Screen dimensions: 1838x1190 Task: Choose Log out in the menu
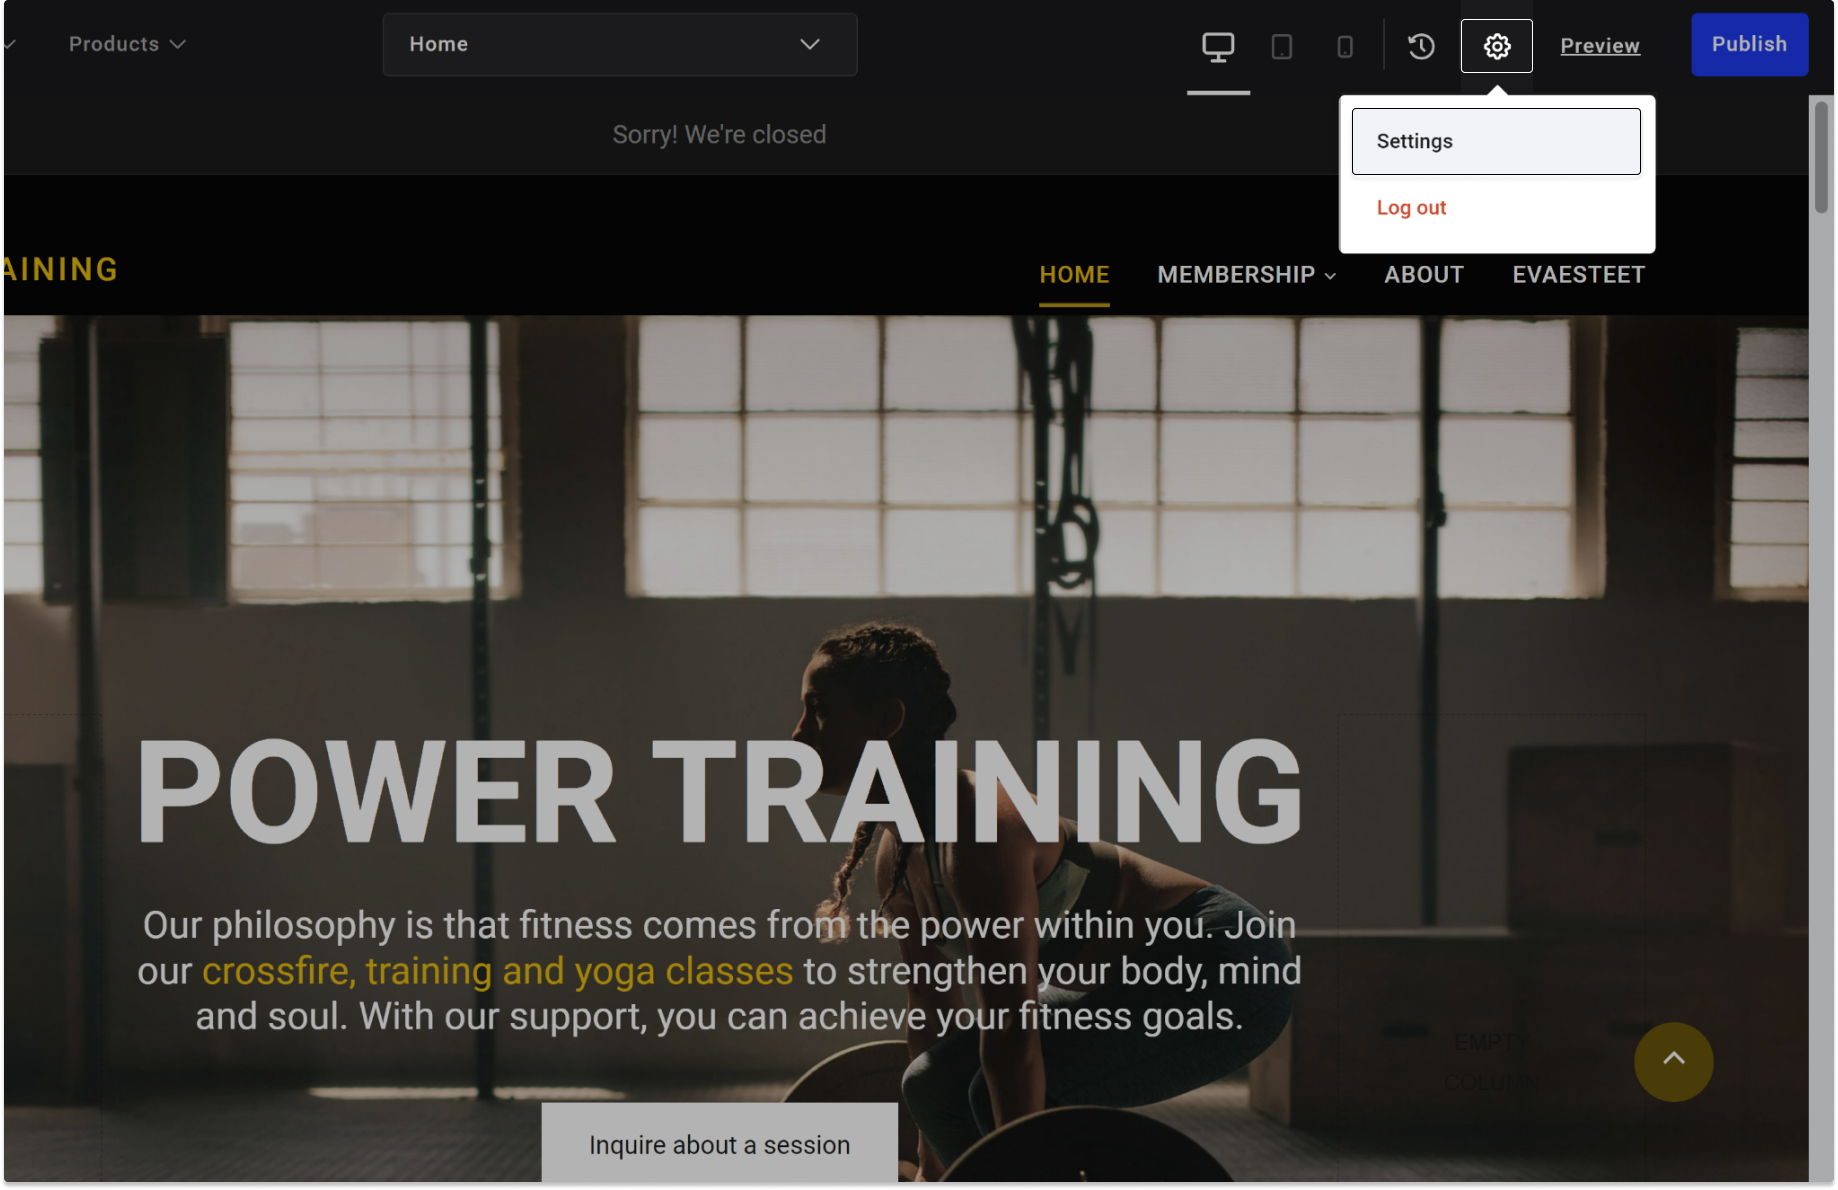click(x=1411, y=208)
